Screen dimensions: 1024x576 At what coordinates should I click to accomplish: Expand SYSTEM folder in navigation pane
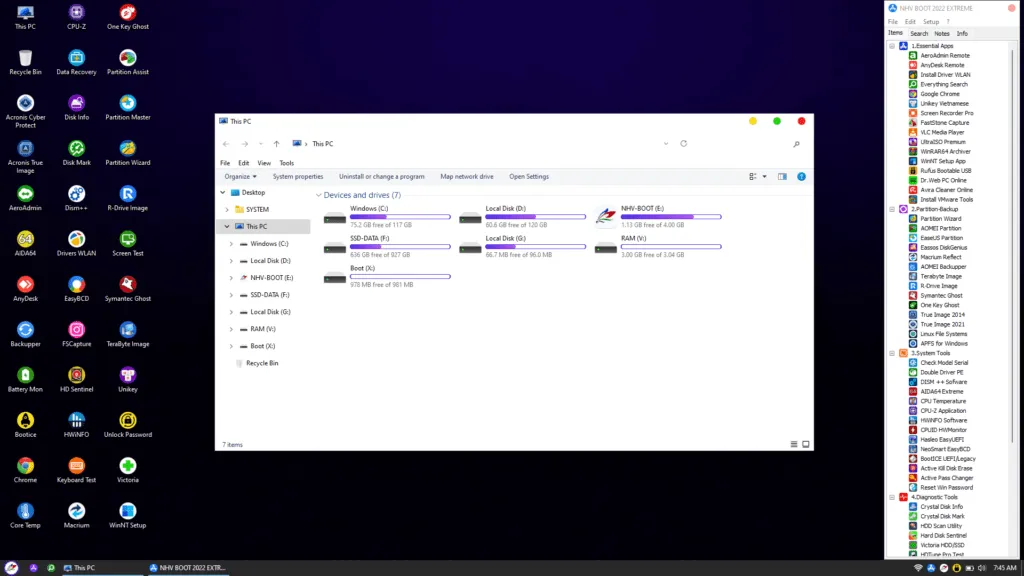tap(227, 210)
